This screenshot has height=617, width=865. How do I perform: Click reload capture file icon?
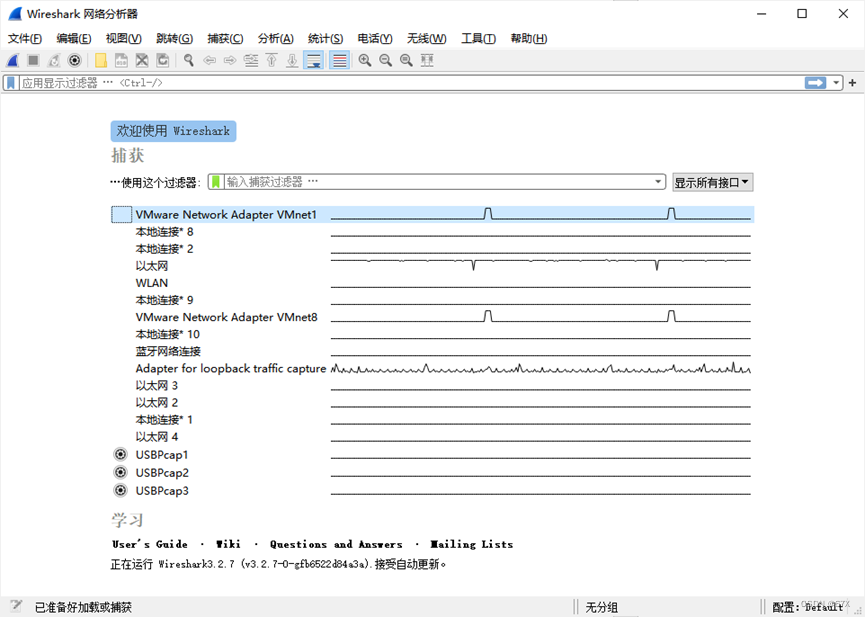(163, 60)
